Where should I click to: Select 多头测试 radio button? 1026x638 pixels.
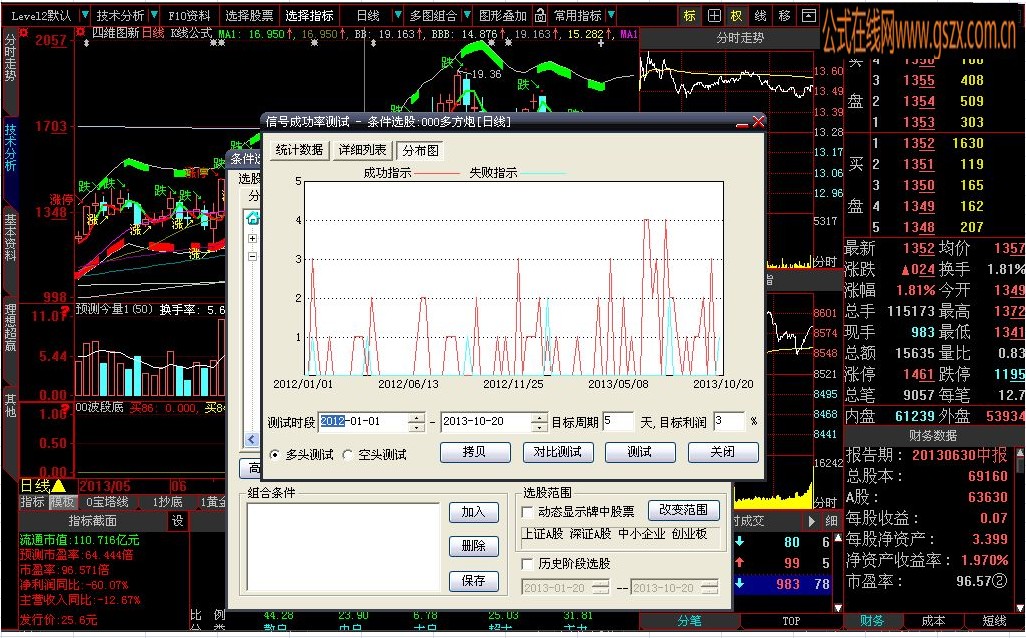coord(274,454)
